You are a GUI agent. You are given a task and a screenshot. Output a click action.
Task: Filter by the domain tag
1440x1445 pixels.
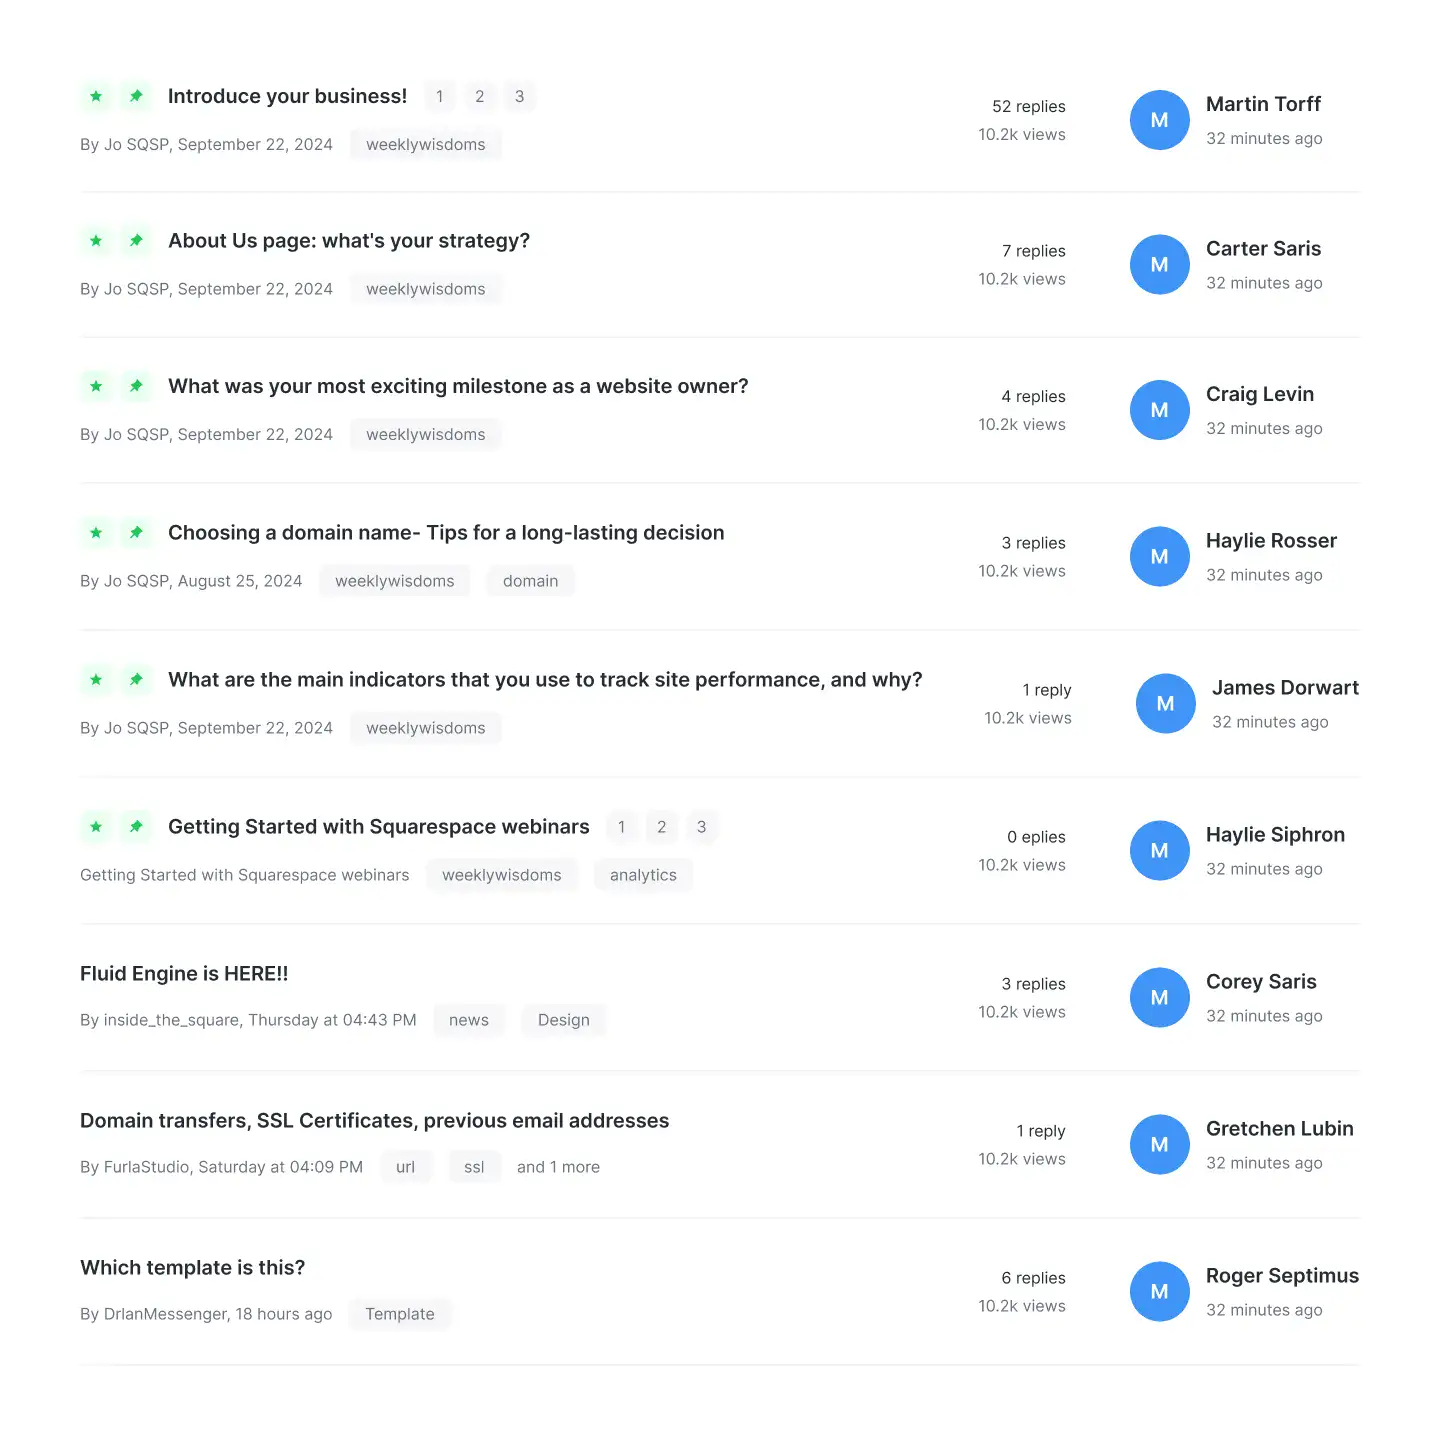click(x=531, y=581)
